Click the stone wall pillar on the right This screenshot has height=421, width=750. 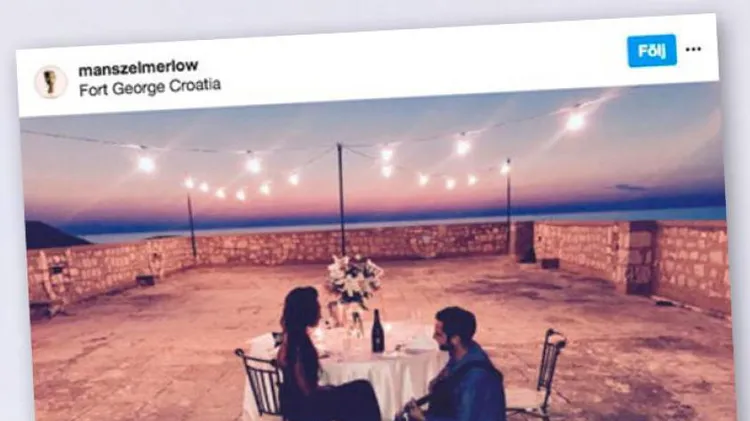[x=641, y=257]
